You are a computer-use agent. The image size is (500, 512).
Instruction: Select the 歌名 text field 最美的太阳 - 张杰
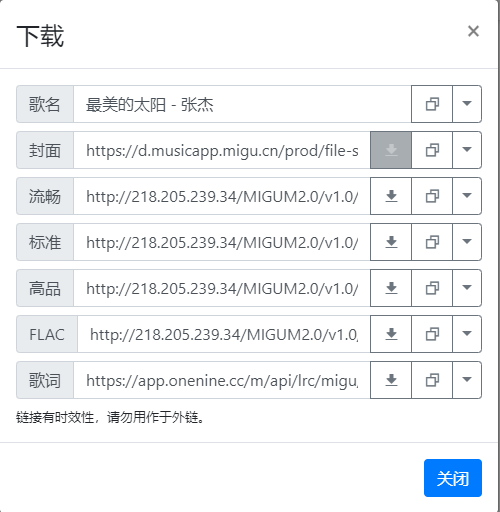[242, 104]
